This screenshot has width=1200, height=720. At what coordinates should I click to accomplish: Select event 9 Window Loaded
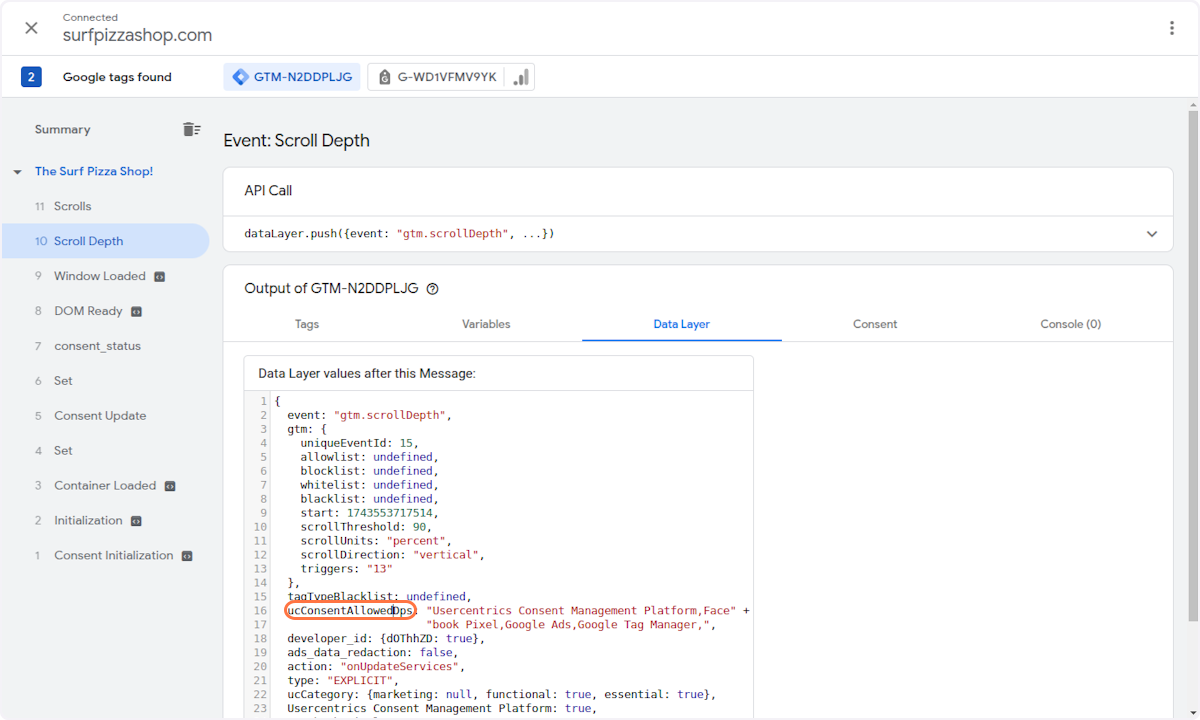tap(105, 276)
